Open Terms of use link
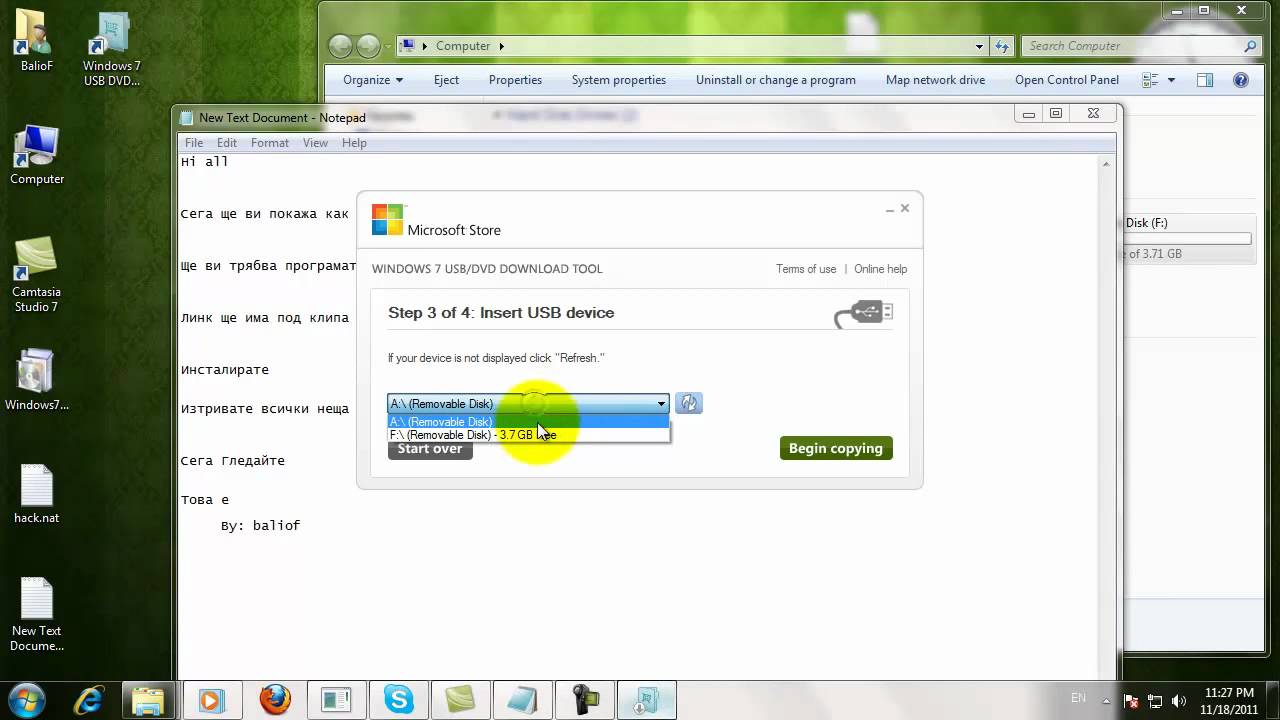The image size is (1280, 720). [x=806, y=269]
